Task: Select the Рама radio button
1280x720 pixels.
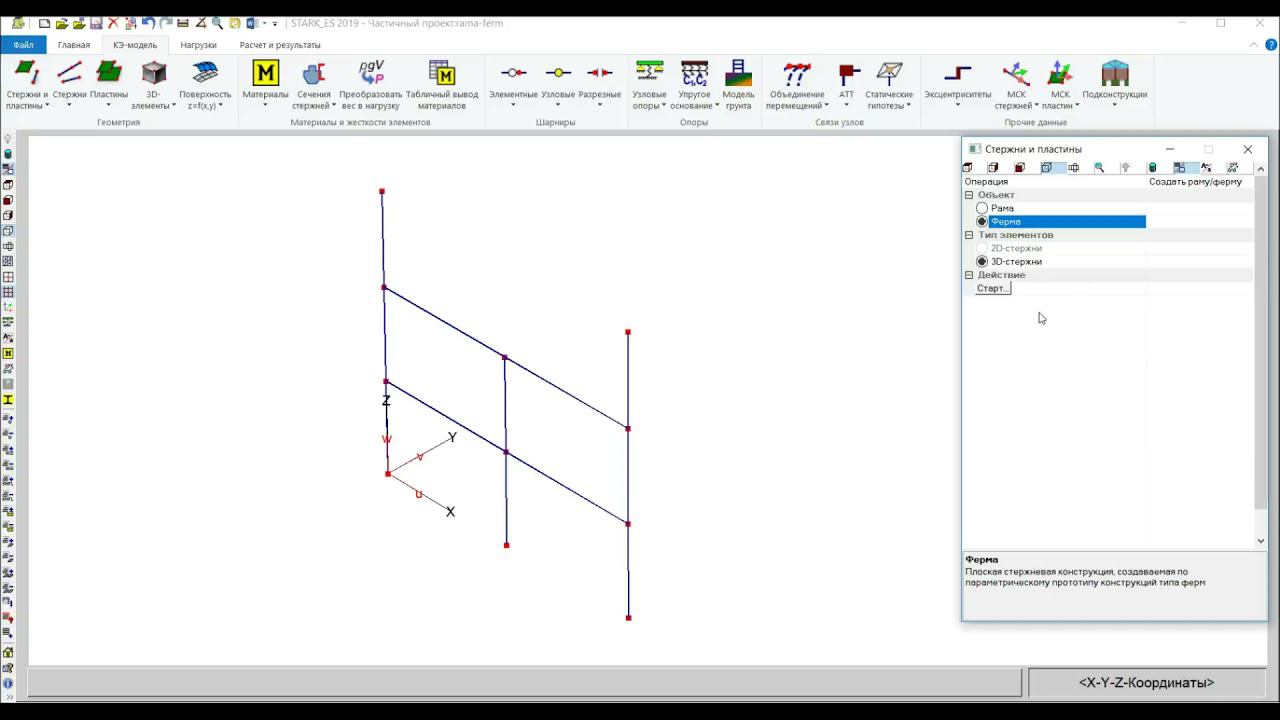Action: pyautogui.click(x=982, y=208)
